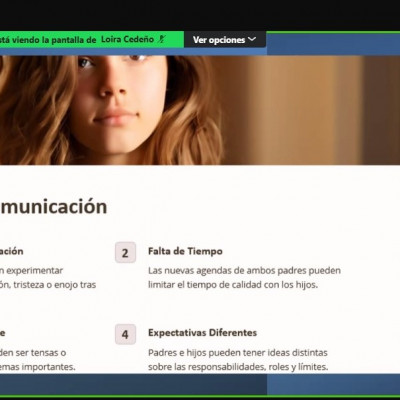Click the text 'ón, tristeza o enojo tras'
400x400 pixels.
click(x=48, y=285)
